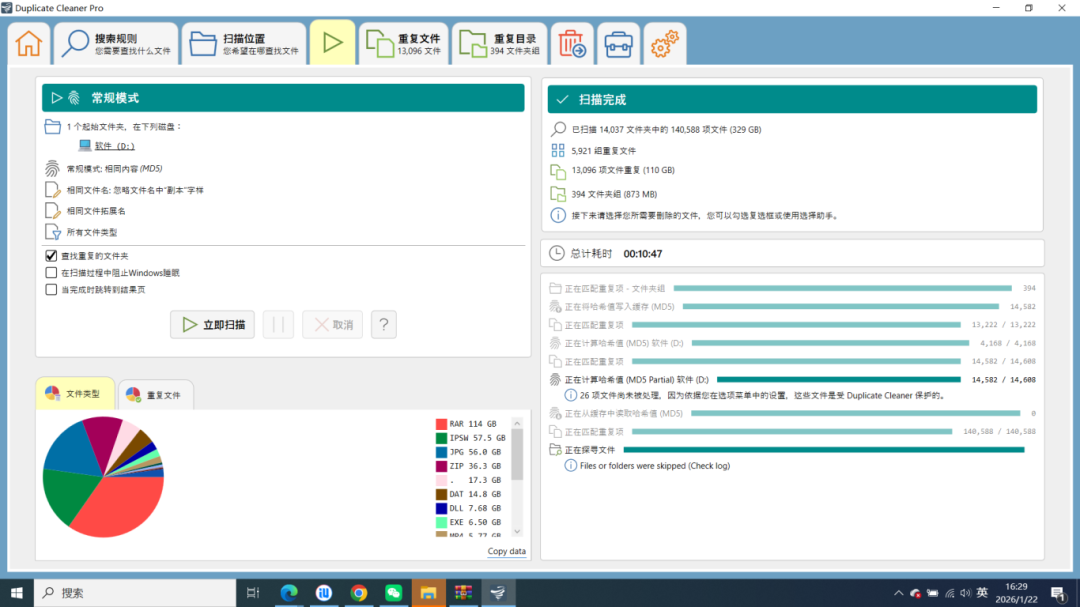1080x607 pixels.
Task: Uncheck 查找重复的文件夹 checkbox
Action: pos(51,256)
